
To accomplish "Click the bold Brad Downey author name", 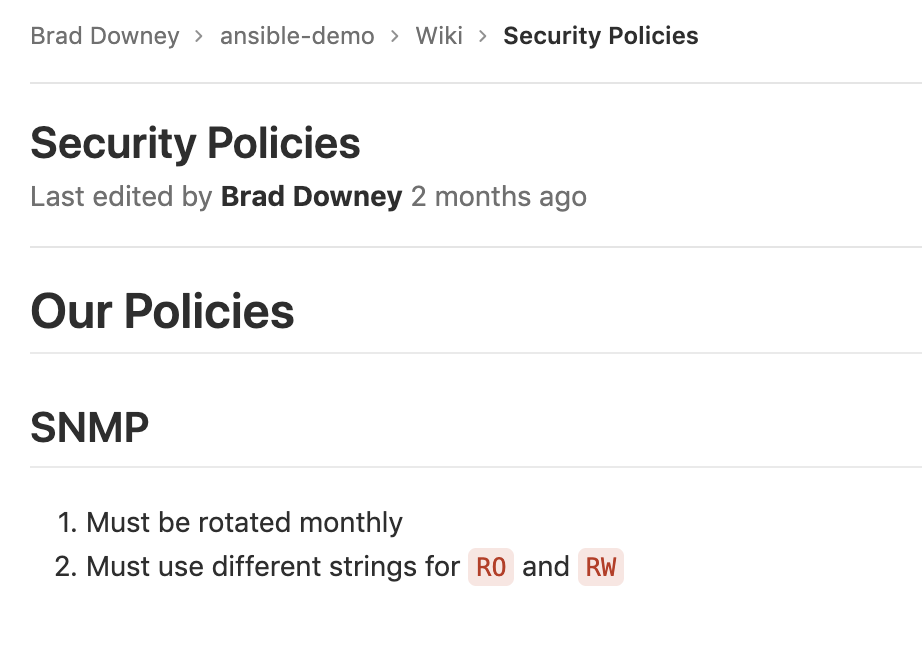I will pos(311,196).
